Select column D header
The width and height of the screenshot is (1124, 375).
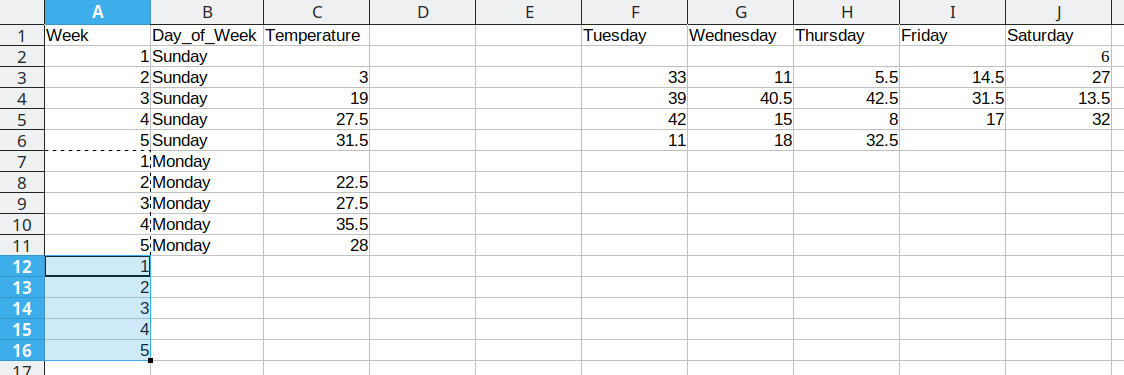coord(422,12)
